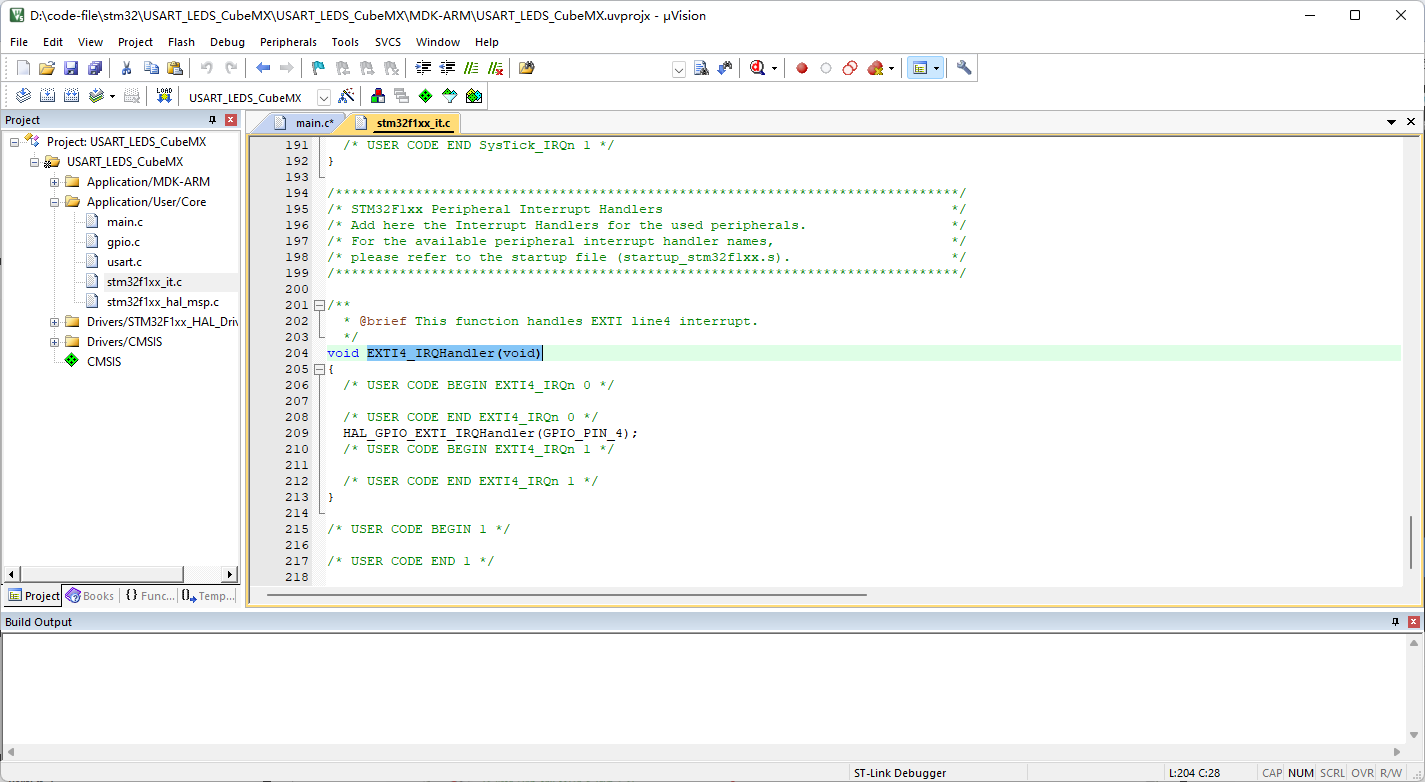The height and width of the screenshot is (782, 1425).
Task: Open the window layout dropdown arrow
Action: pyautogui.click(x=937, y=68)
